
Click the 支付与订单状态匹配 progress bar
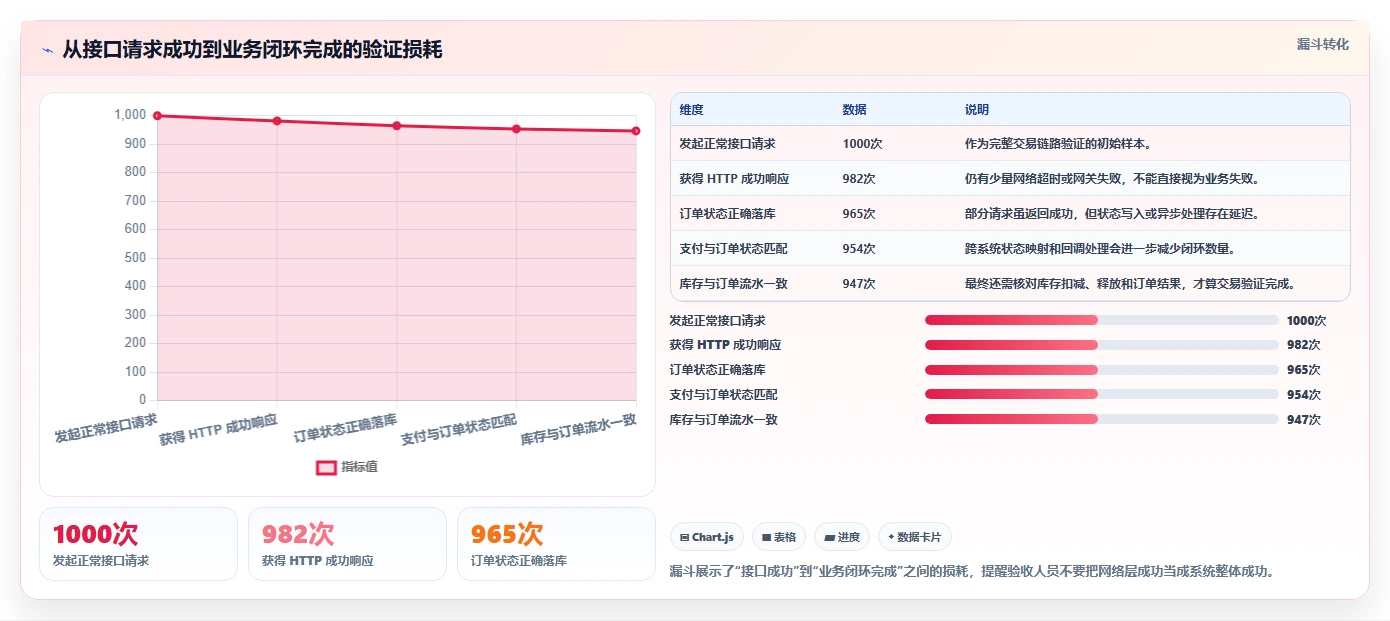(1101, 394)
